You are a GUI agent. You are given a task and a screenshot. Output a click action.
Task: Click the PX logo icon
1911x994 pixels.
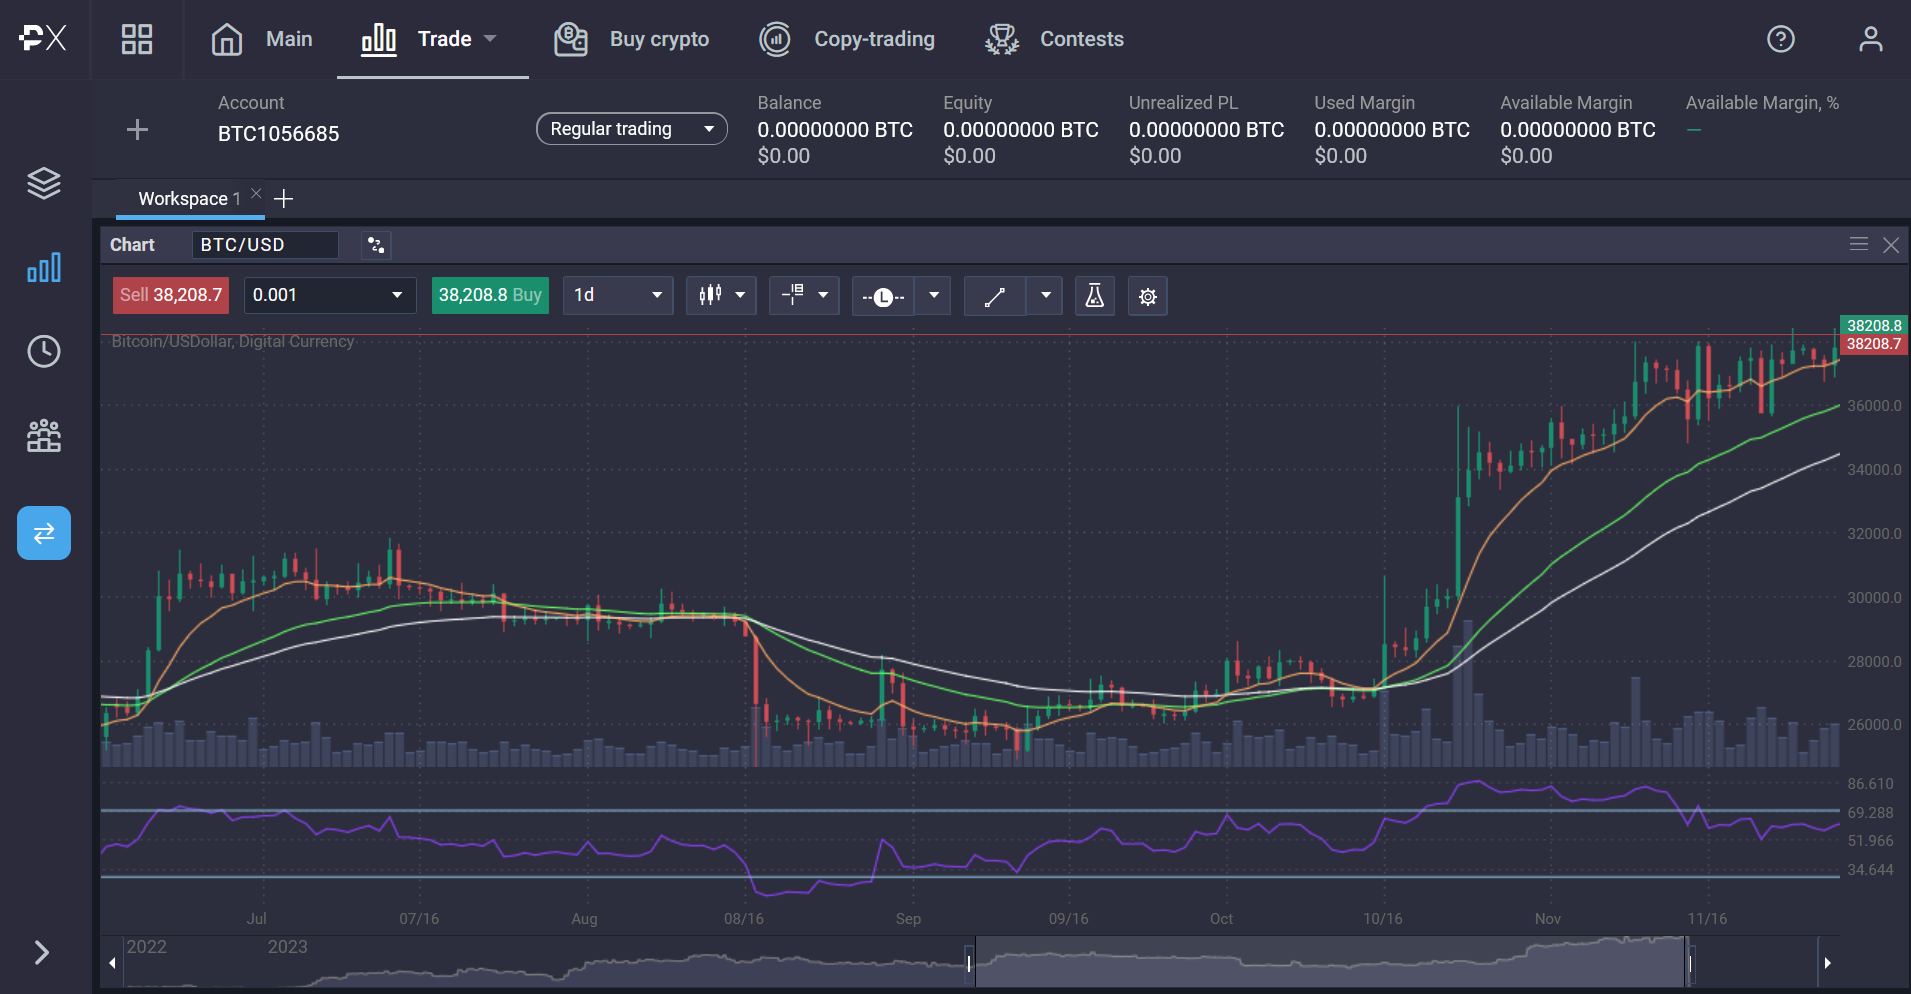pos(43,39)
